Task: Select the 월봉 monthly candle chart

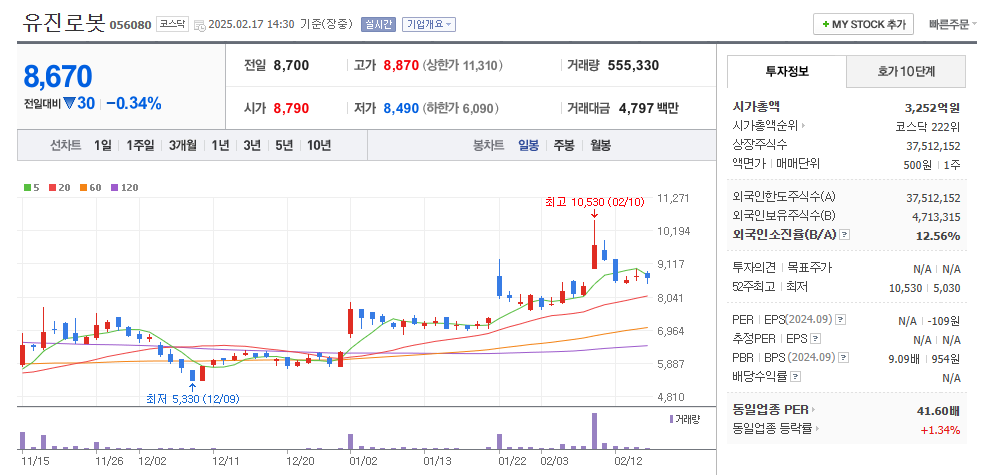Action: [x=600, y=145]
